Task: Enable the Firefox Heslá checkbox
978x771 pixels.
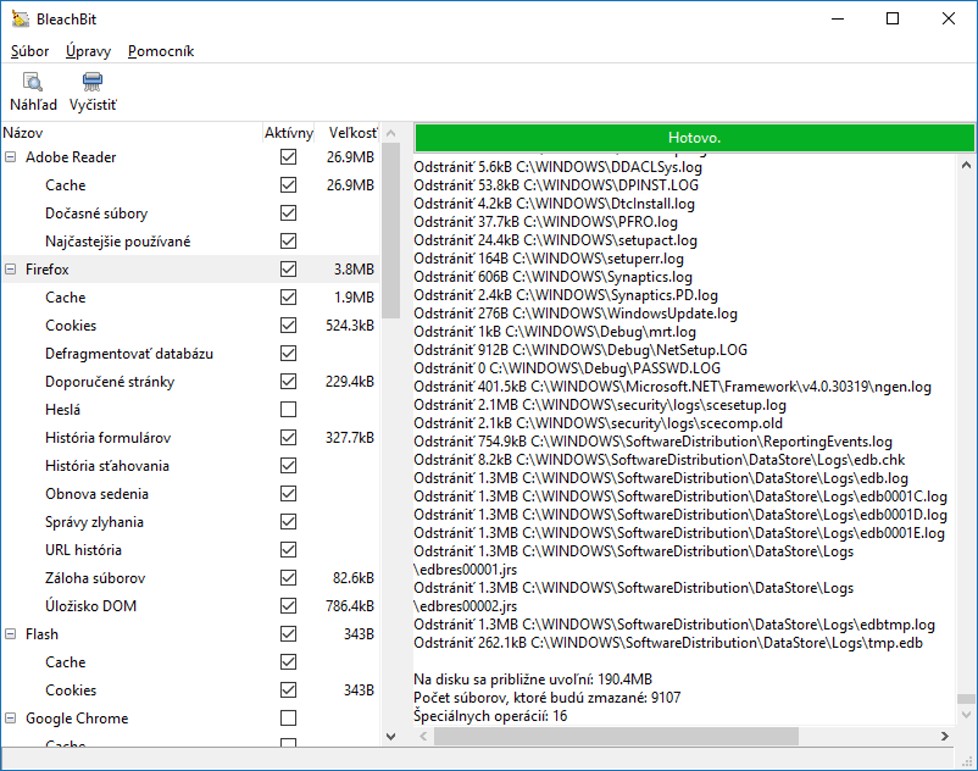Action: (x=289, y=410)
